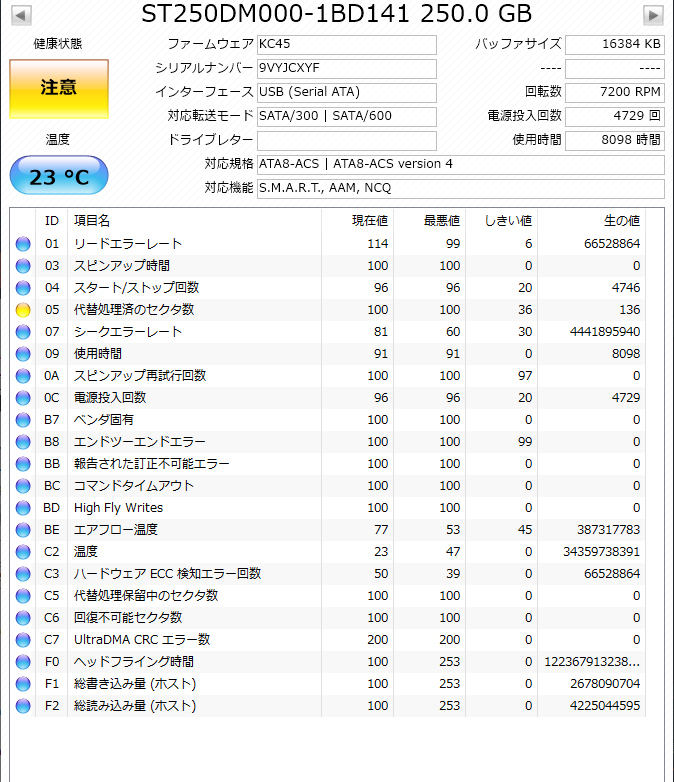Click the 健康状態 label

[x=58, y=44]
